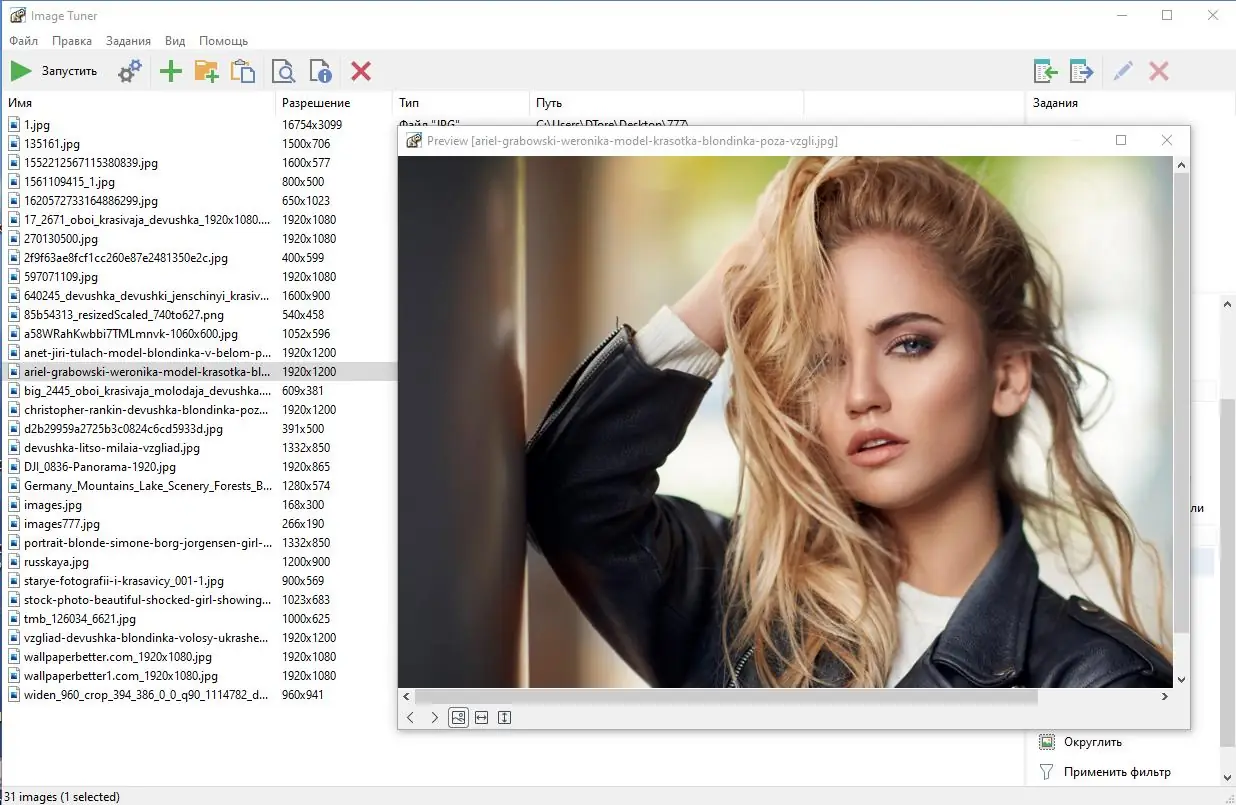Click the preview magnifier icon in toolbar

point(284,71)
